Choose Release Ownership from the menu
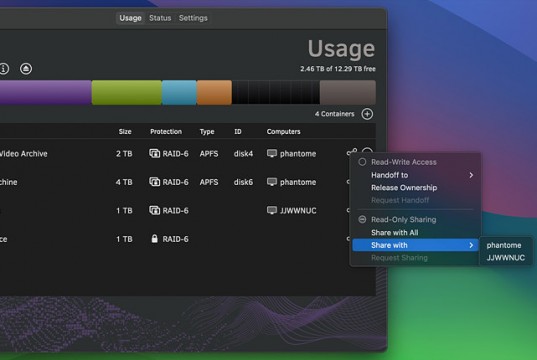 click(404, 188)
